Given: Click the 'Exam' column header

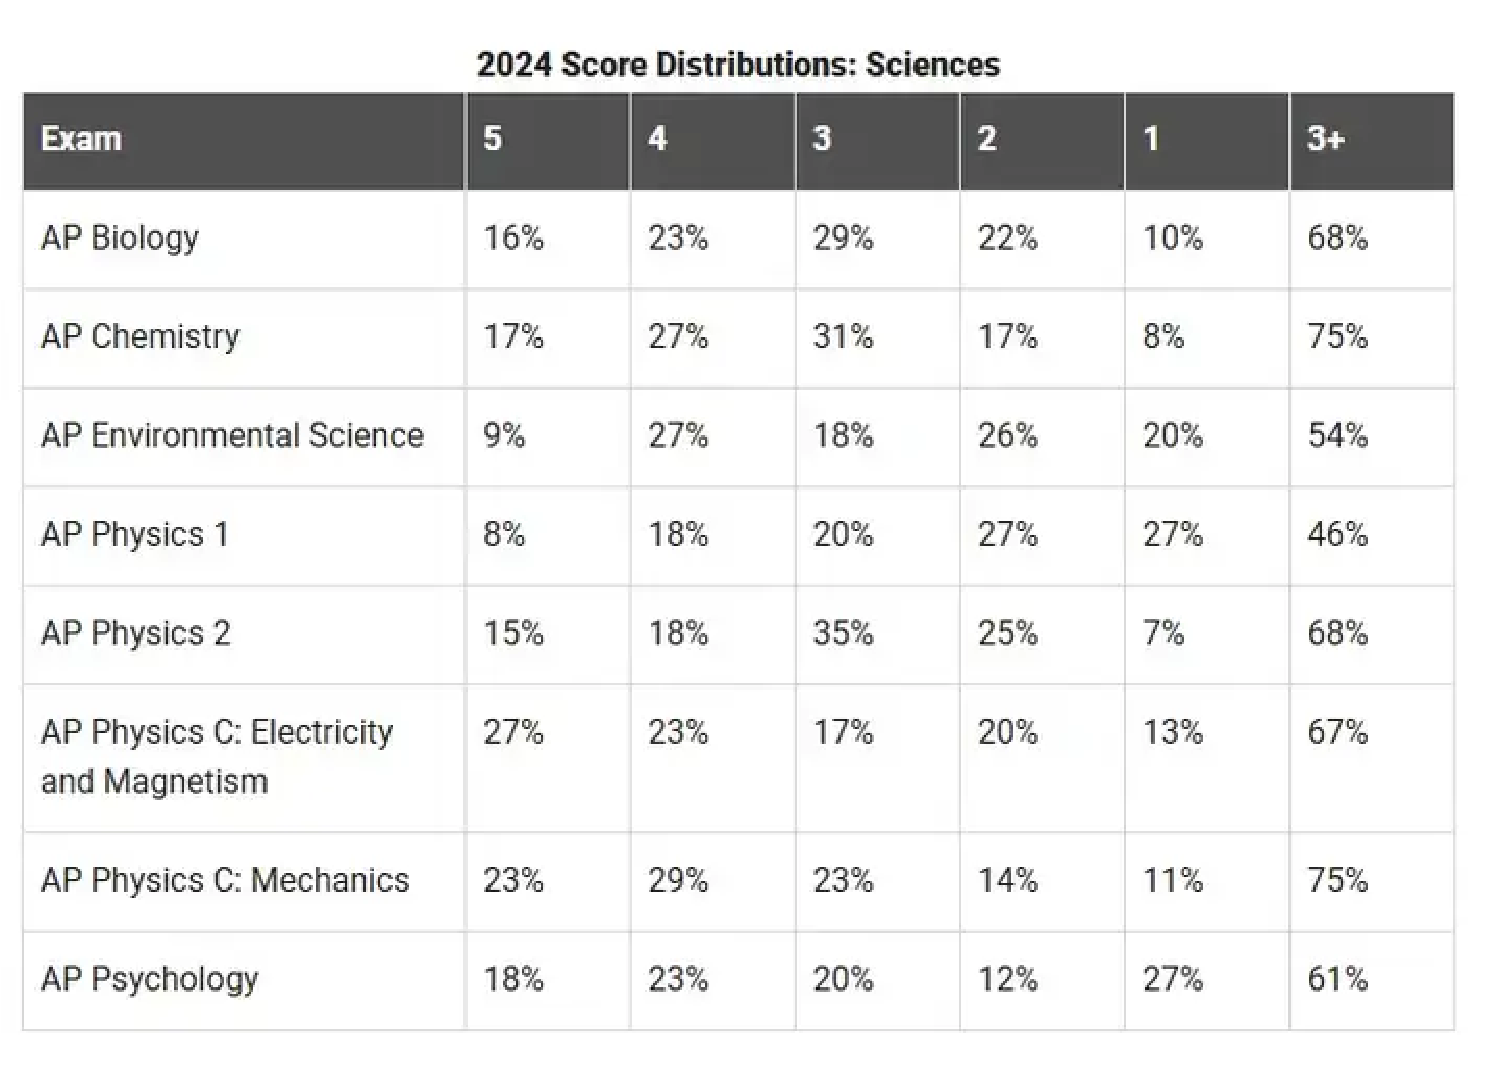Looking at the screenshot, I should tap(81, 138).
